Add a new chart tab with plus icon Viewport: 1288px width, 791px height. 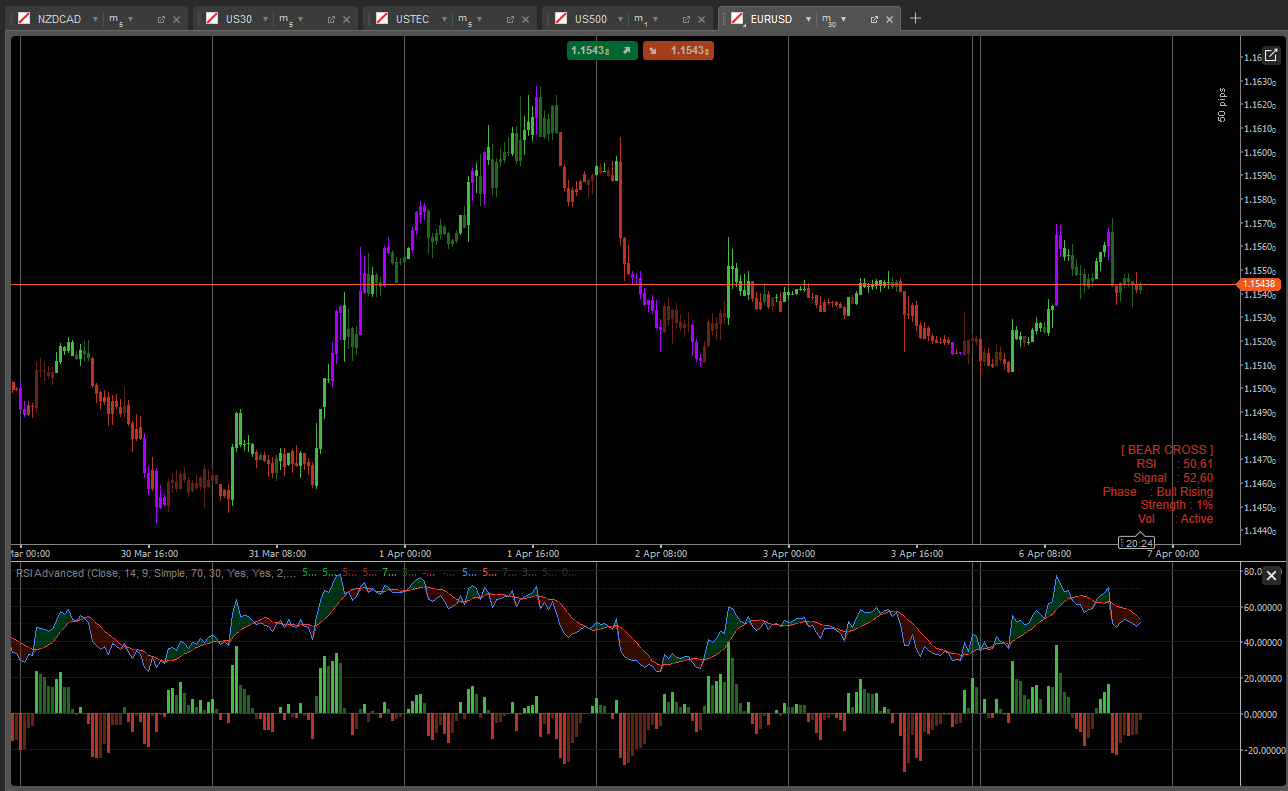point(915,18)
